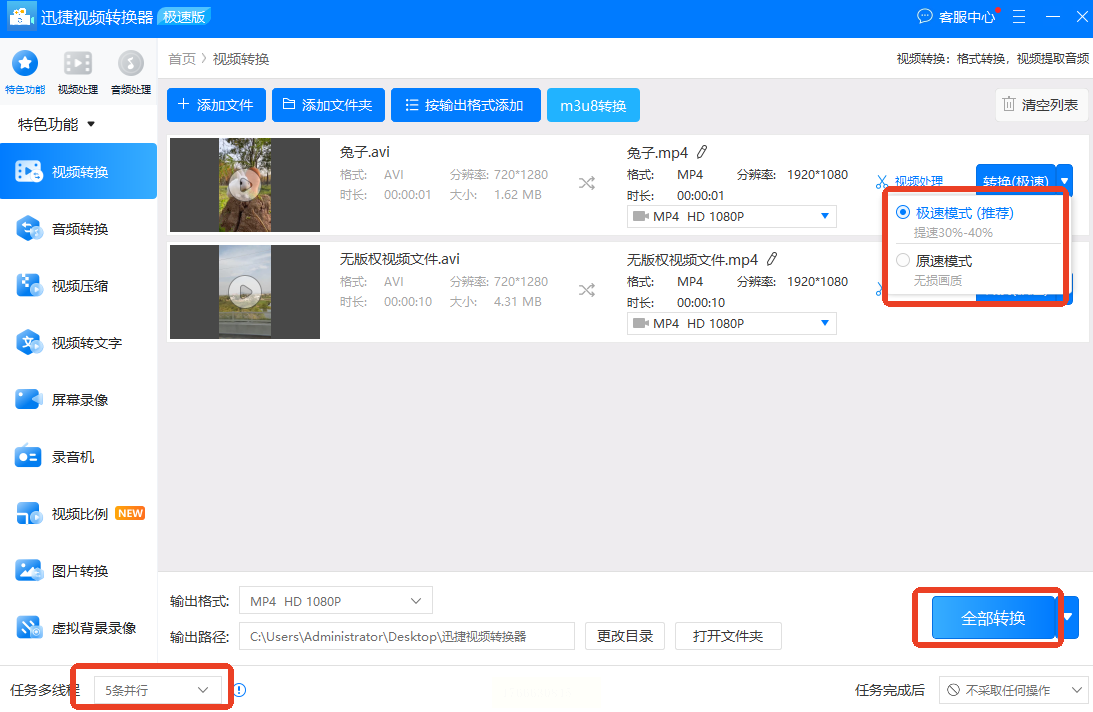Select 屏幕录像 sidebar item
This screenshot has height=712, width=1093.
pos(79,400)
